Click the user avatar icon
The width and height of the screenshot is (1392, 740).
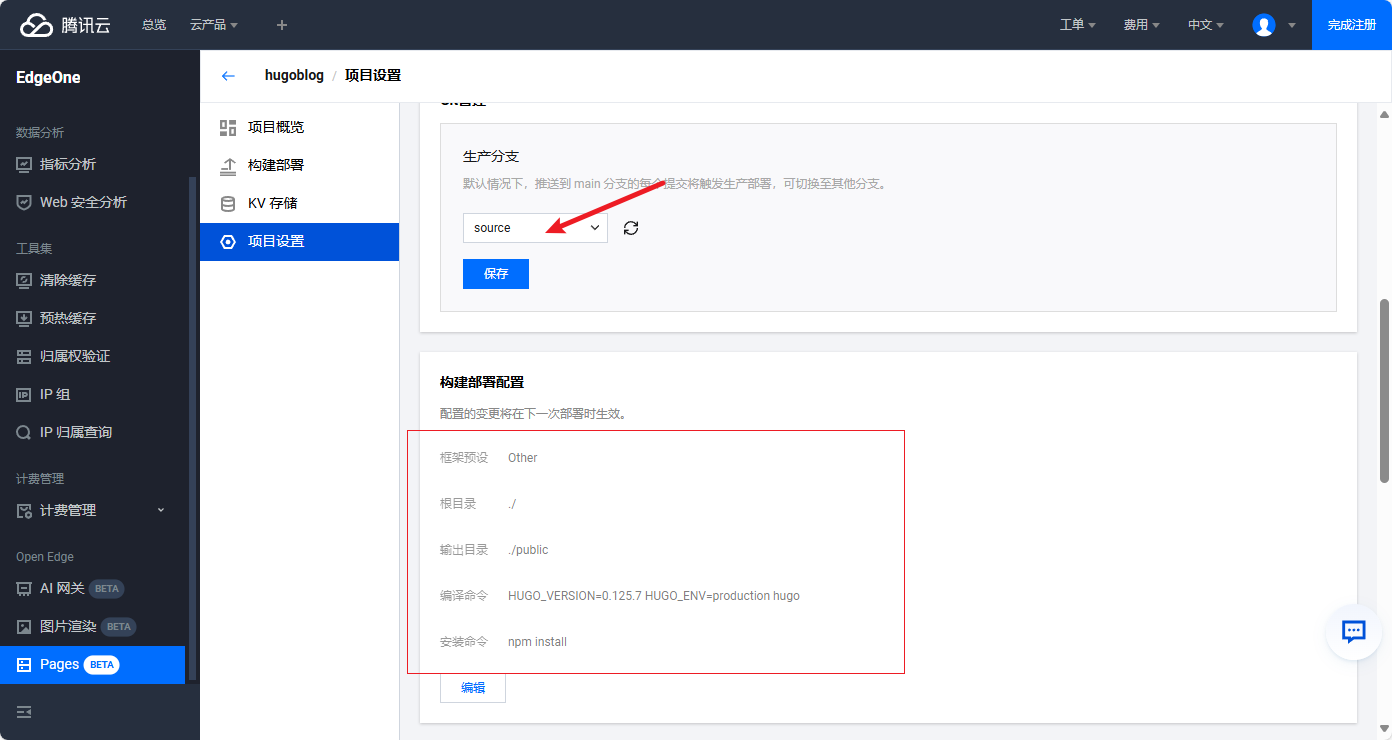tap(1264, 25)
